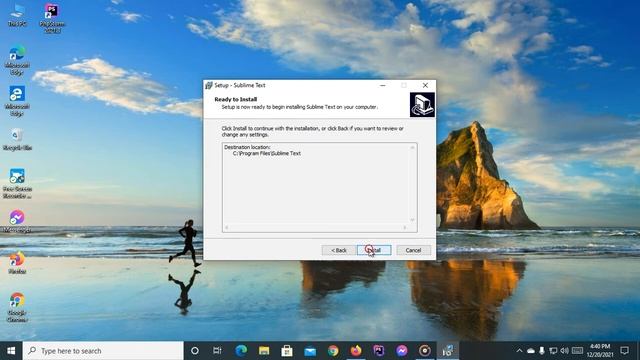
Task: Select the Firefox desktop icon
Action: point(17,262)
